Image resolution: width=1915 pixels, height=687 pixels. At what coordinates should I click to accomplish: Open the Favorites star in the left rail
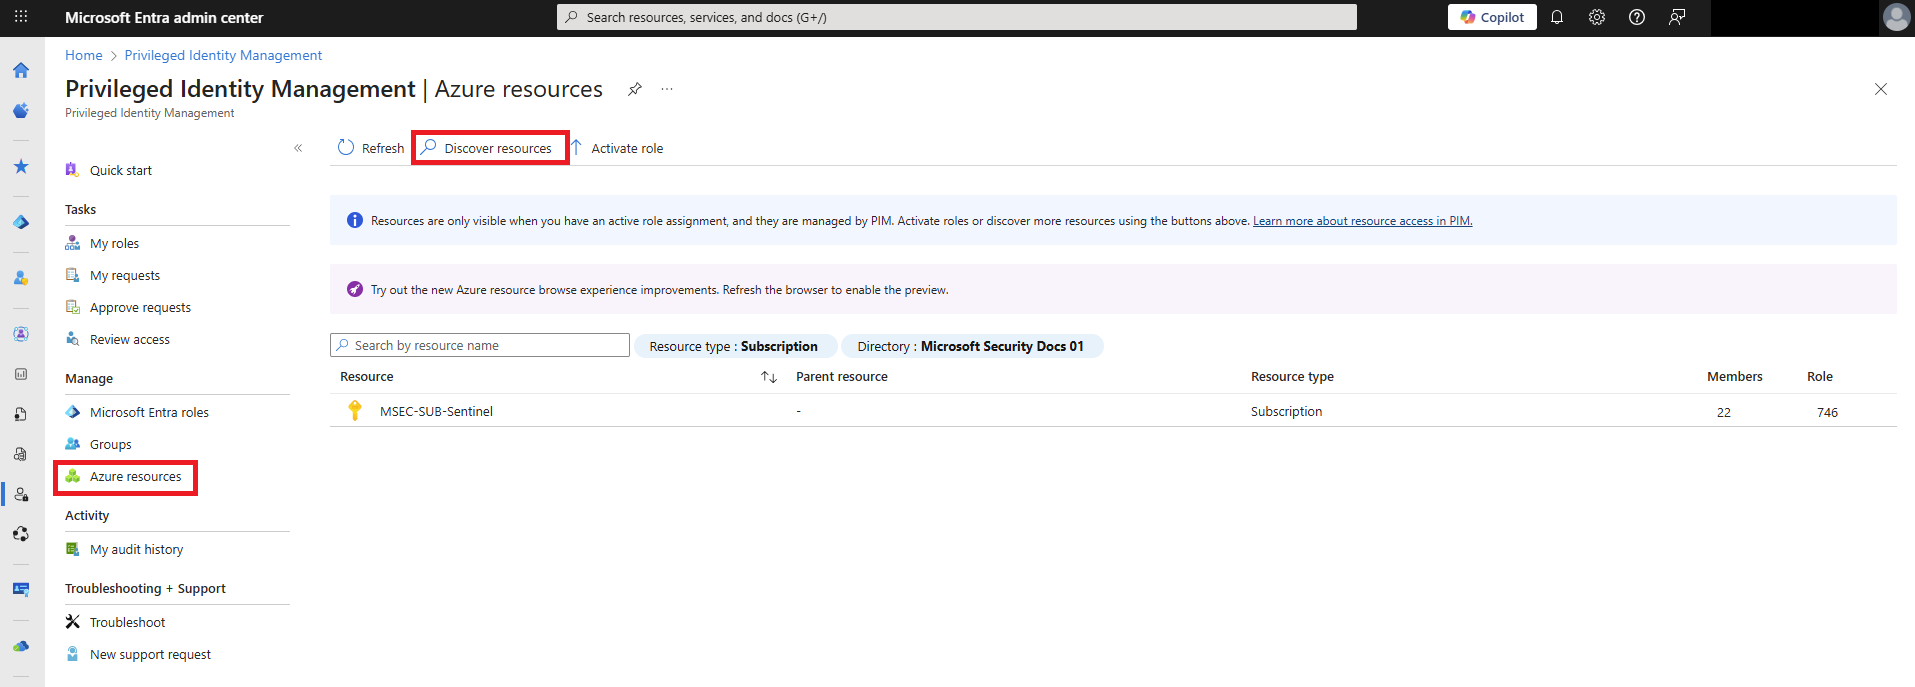pos(21,166)
